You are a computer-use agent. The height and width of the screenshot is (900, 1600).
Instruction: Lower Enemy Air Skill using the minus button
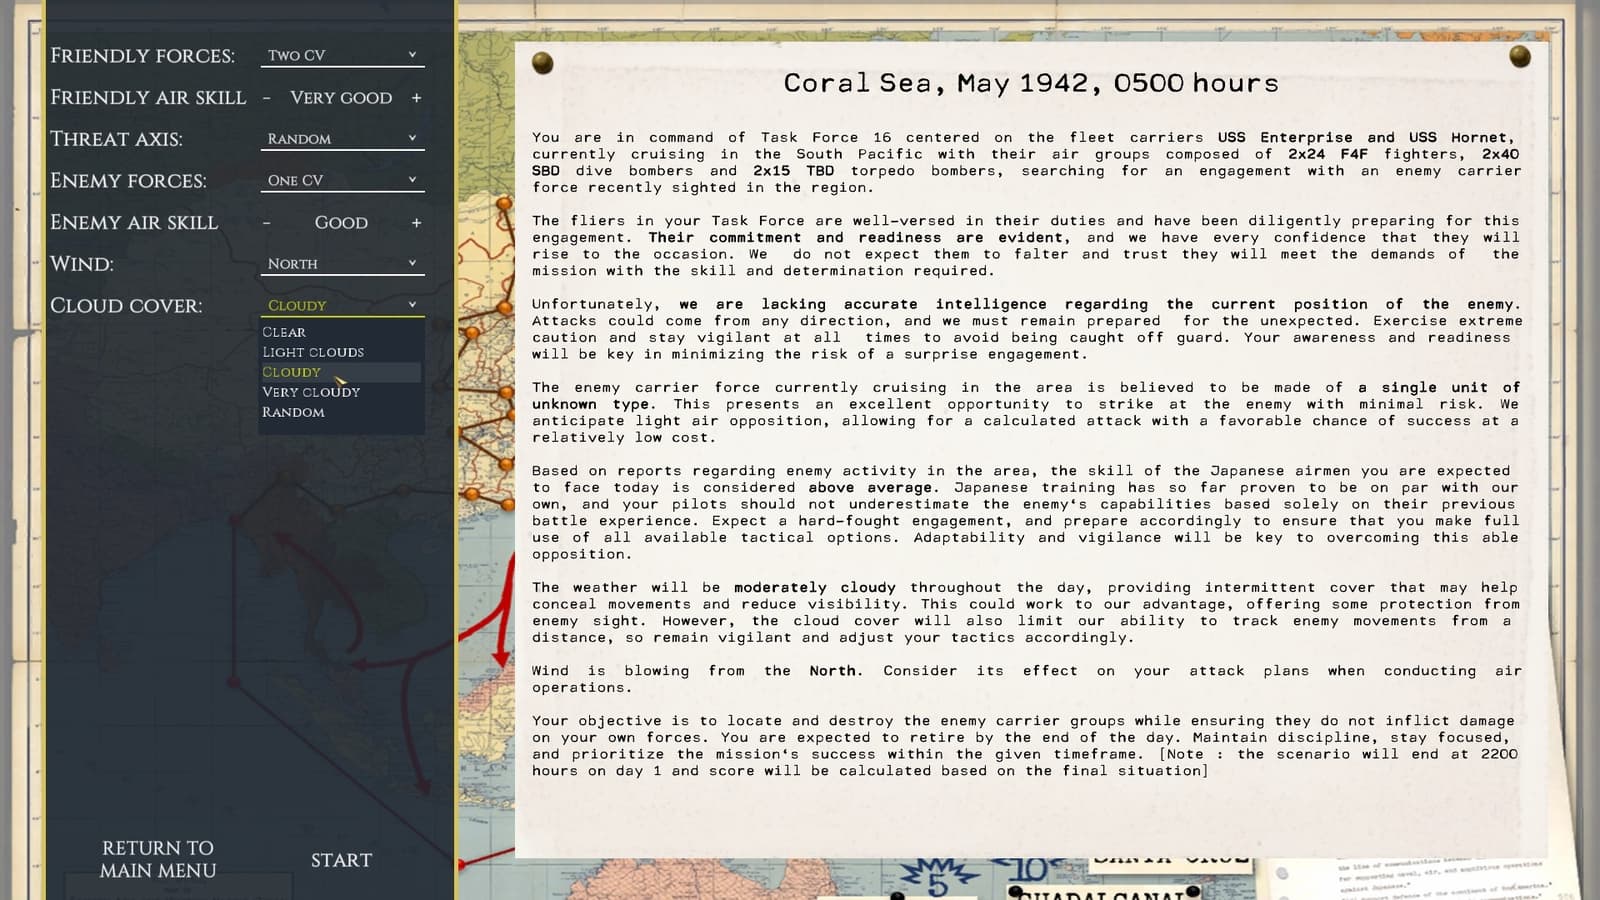tap(267, 223)
